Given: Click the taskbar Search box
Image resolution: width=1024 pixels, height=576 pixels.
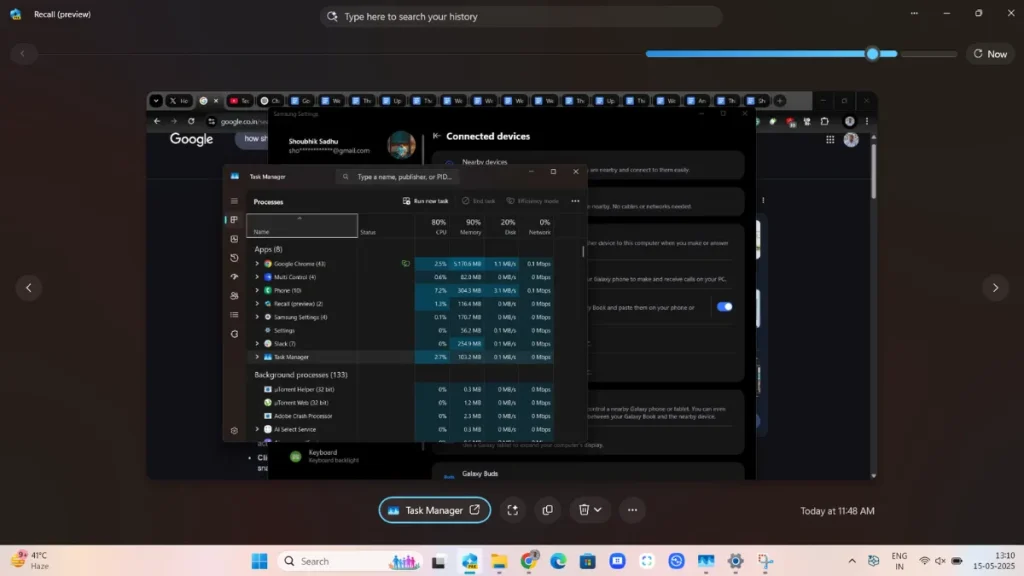Looking at the screenshot, I should tap(351, 561).
